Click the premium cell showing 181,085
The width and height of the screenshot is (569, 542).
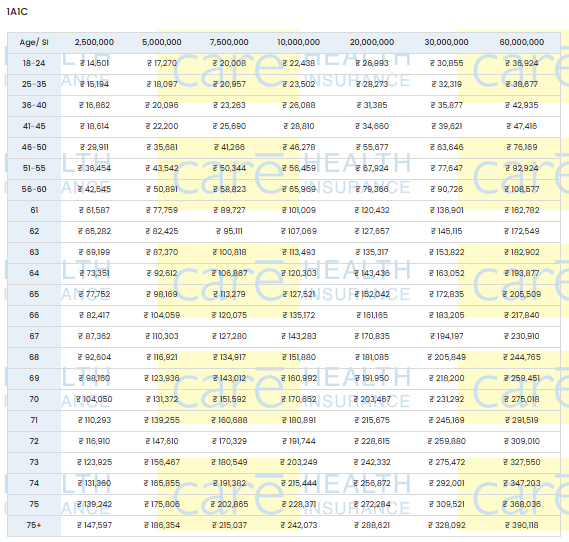372,357
